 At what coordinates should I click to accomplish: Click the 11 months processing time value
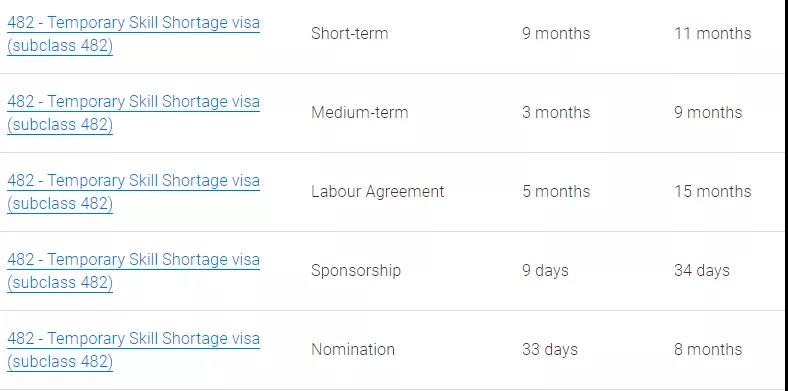point(713,34)
